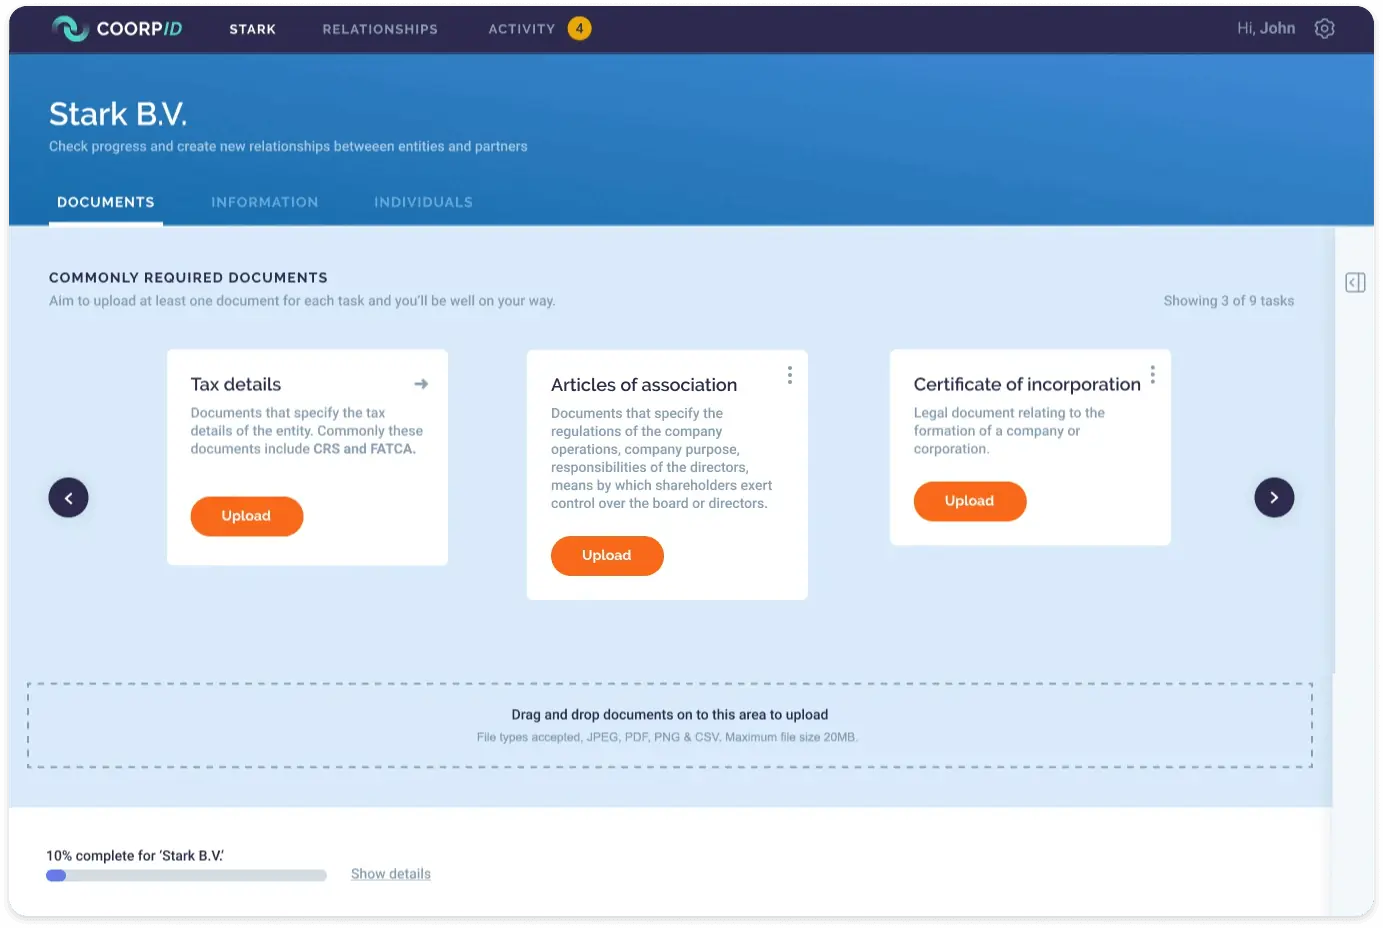Upload a Certificate of incorporation document
This screenshot has height=928, width=1383.
click(970, 501)
